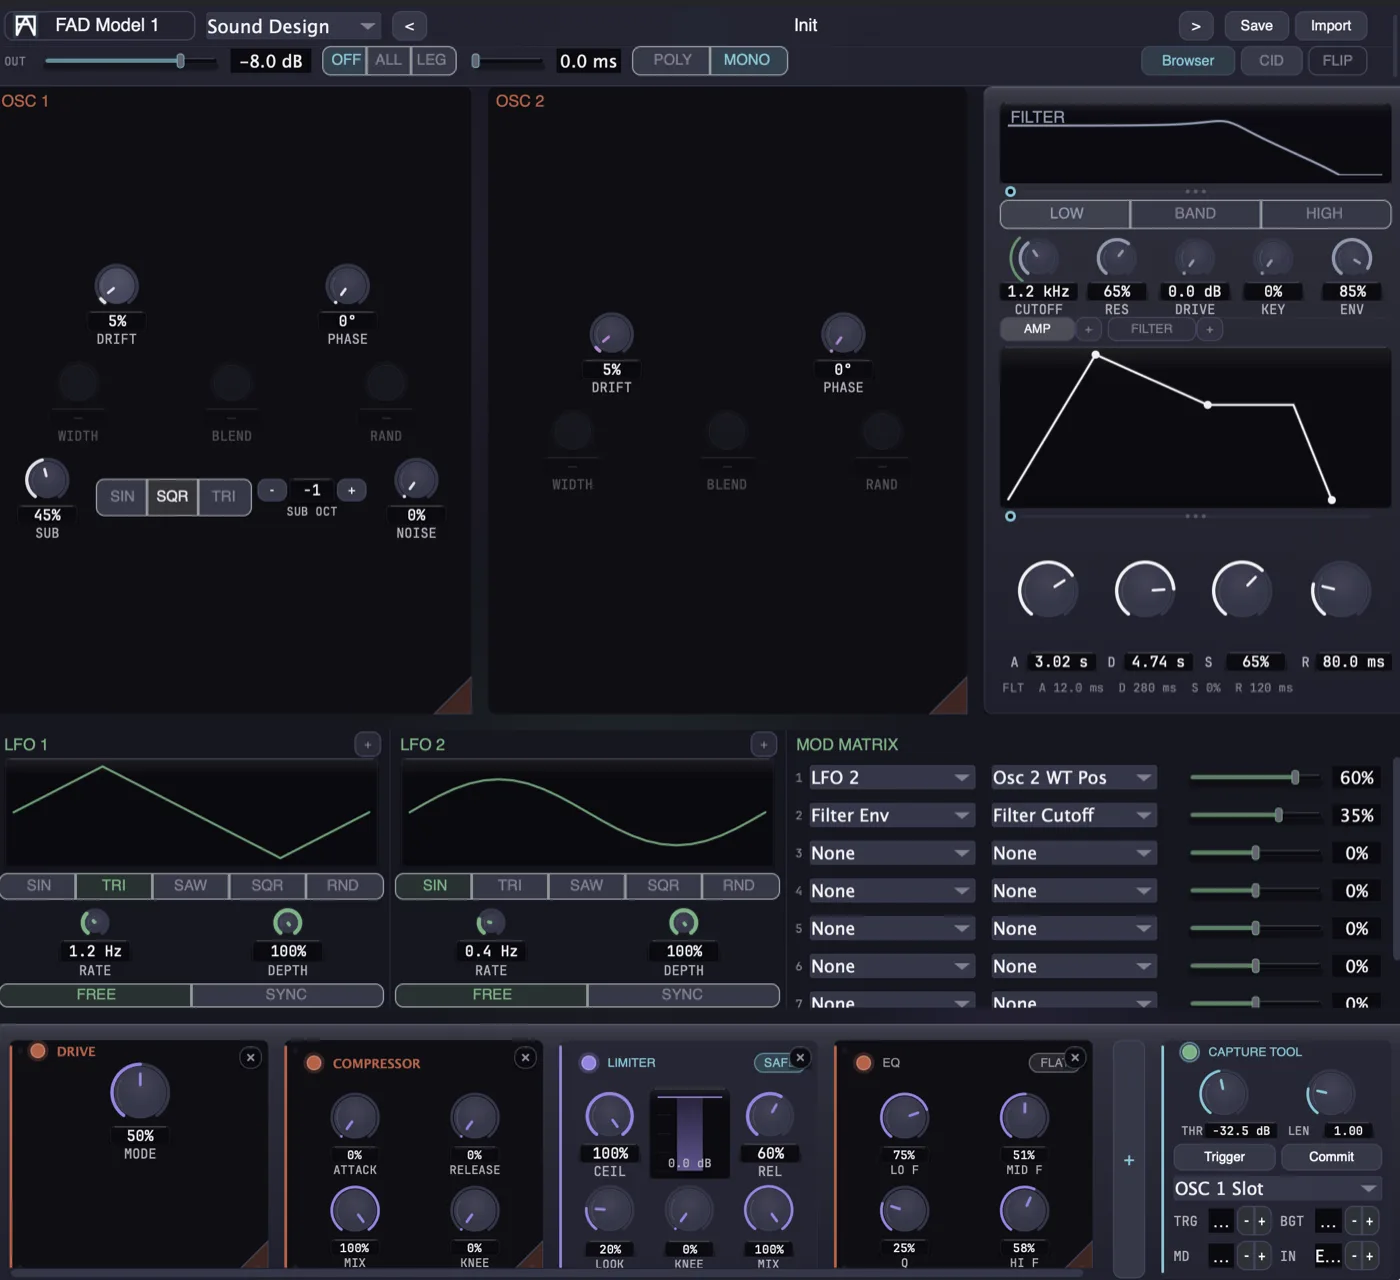Image resolution: width=1400 pixels, height=1280 pixels.
Task: Click plus next to AMP envelope tab
Action: 1088,329
